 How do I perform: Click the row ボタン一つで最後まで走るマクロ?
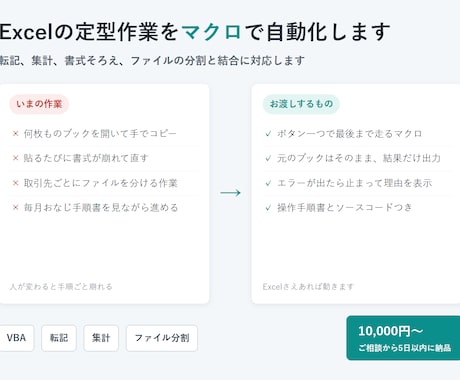click(358, 134)
